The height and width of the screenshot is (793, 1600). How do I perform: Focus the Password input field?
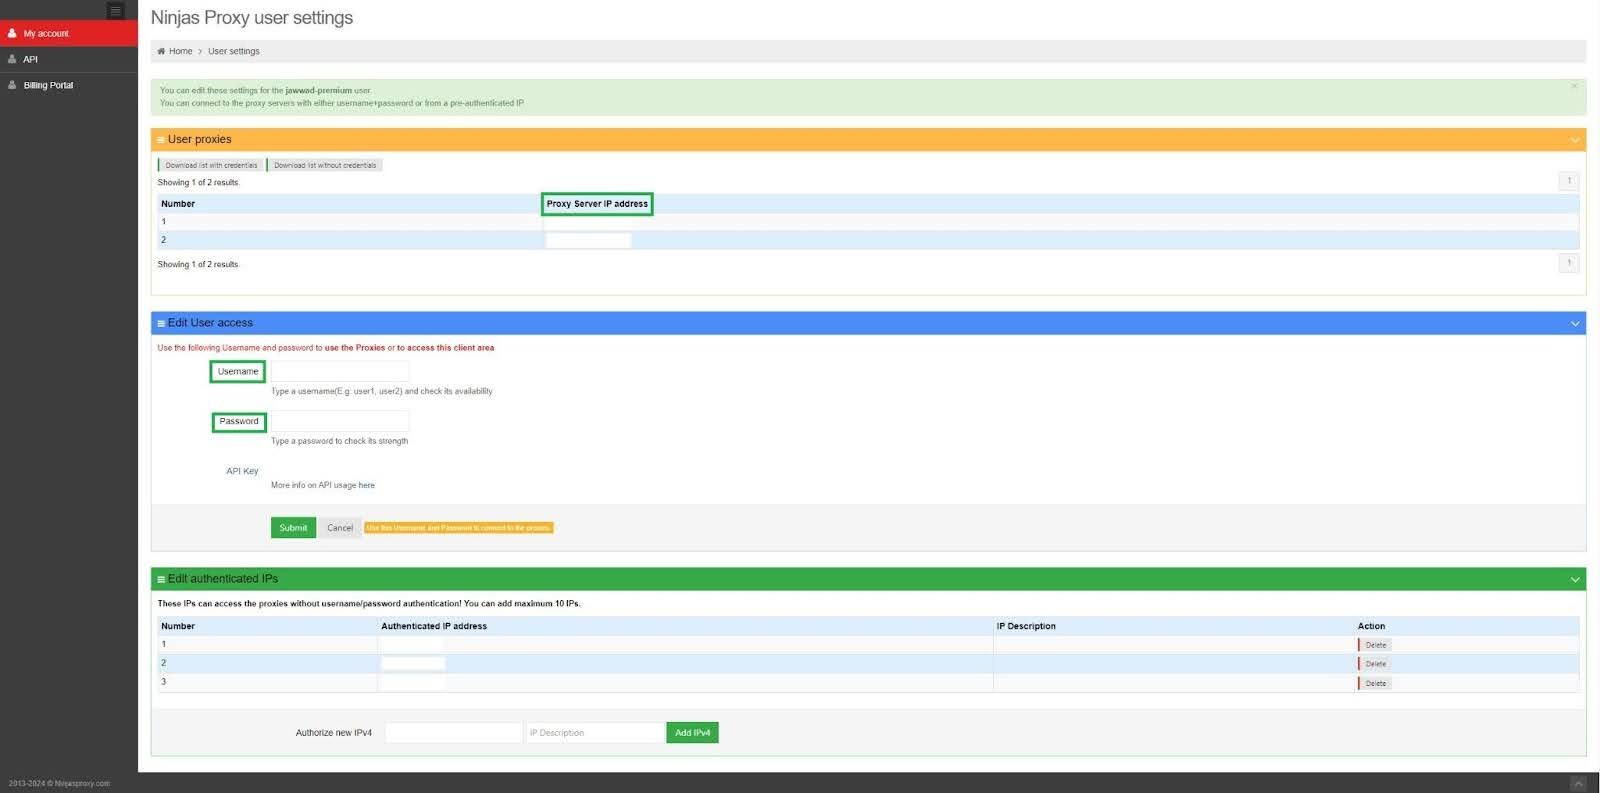click(340, 421)
